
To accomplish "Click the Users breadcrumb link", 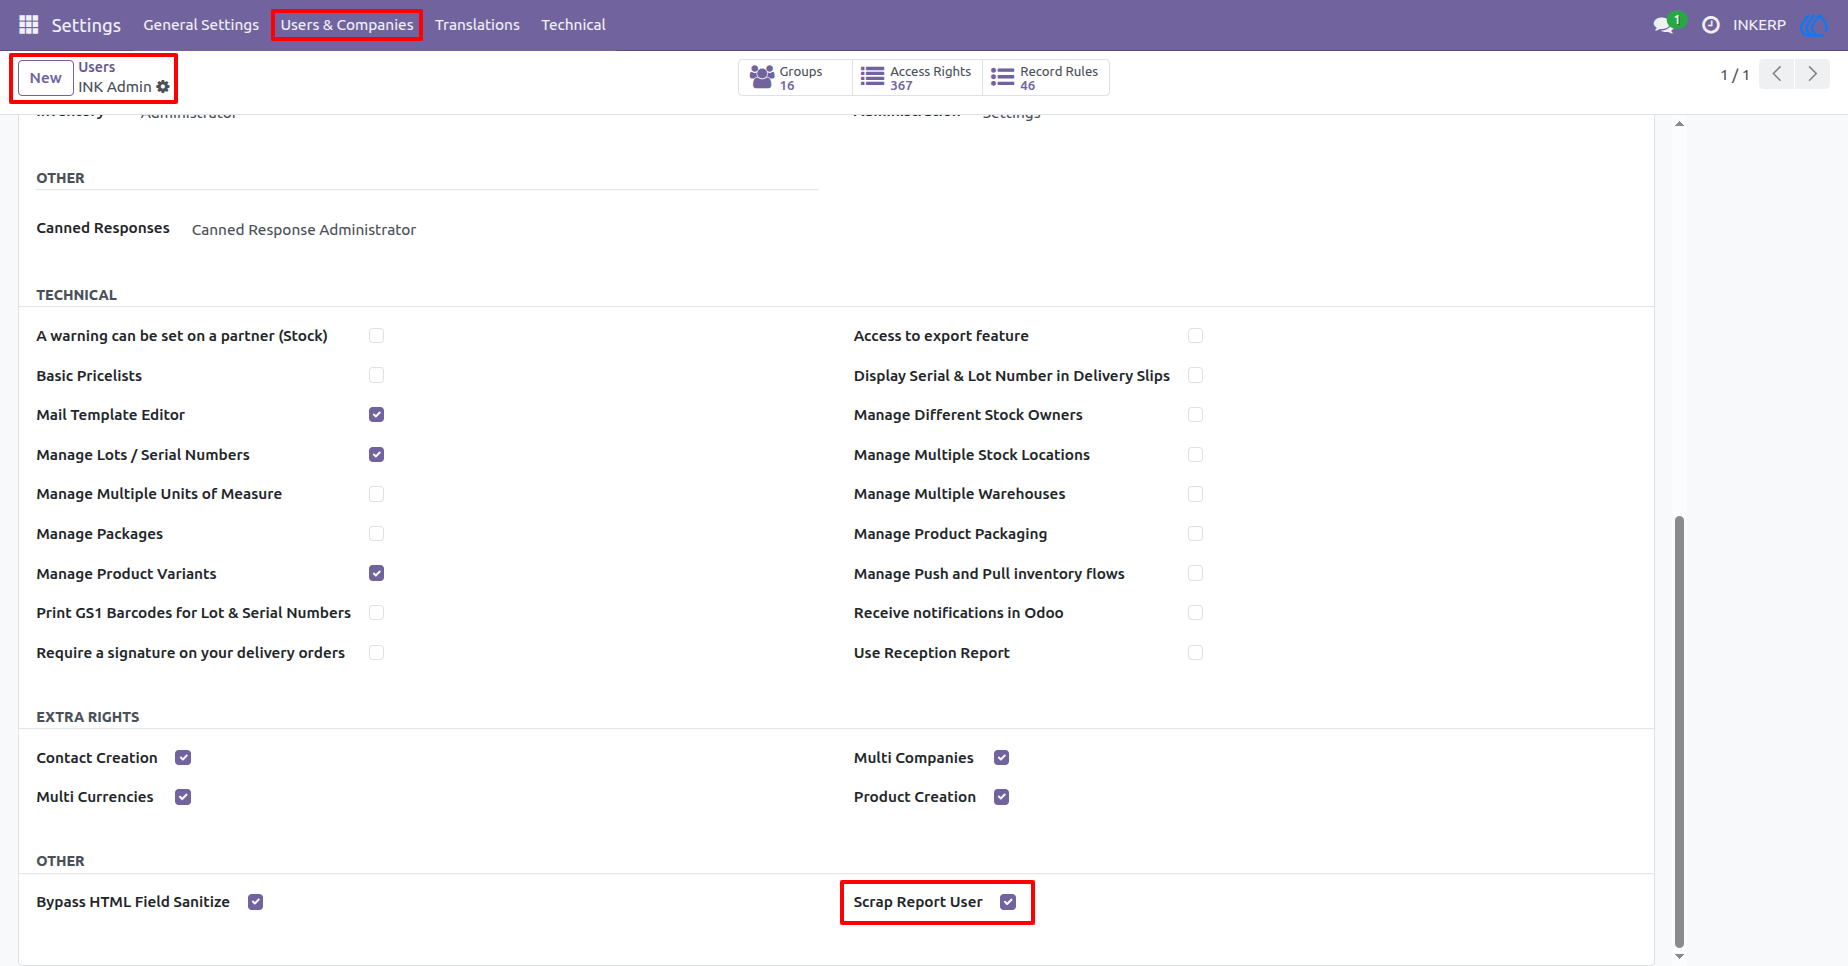I will 97,67.
